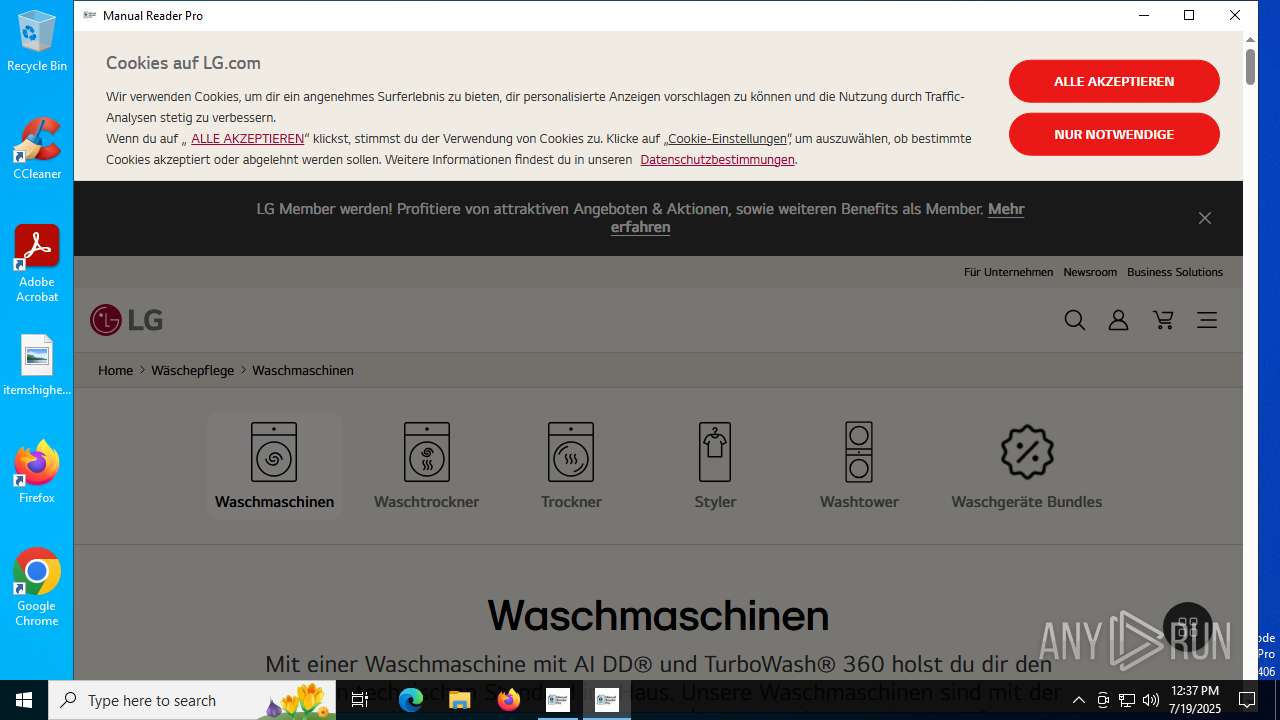Open Google Chrome desktop shortcut
The image size is (1280, 720).
coord(37,588)
